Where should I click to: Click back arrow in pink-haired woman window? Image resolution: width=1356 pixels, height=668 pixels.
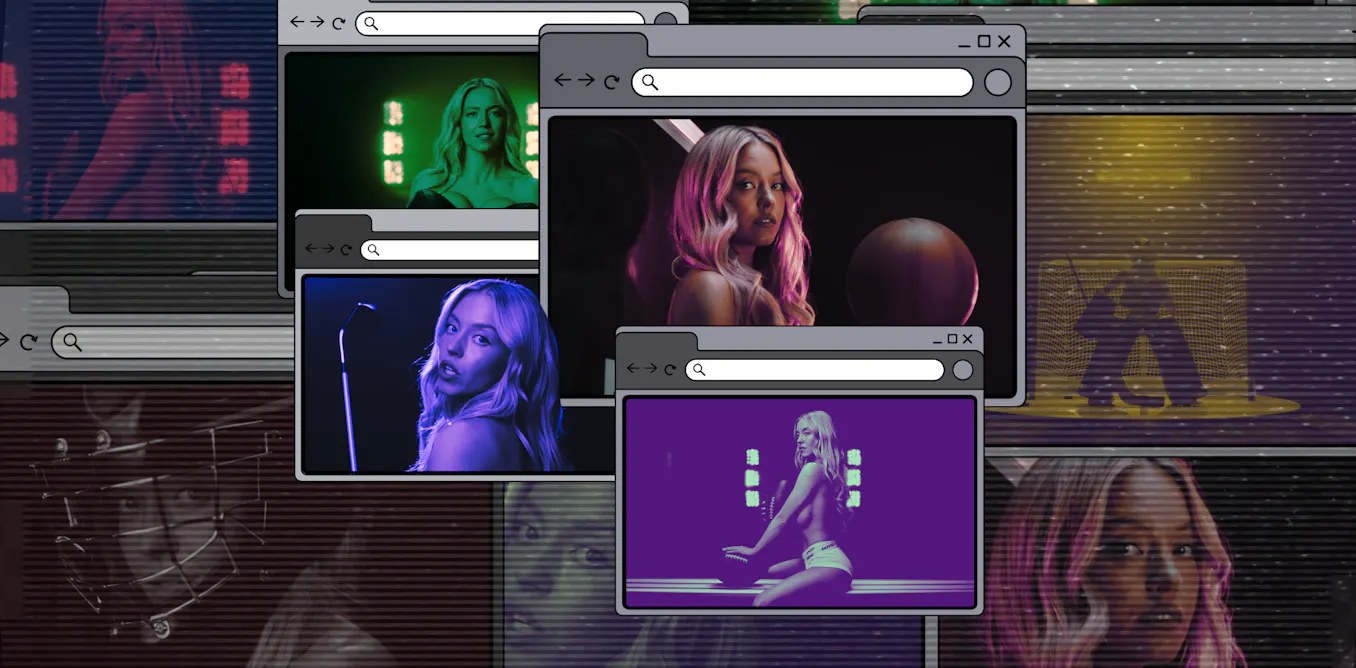563,81
